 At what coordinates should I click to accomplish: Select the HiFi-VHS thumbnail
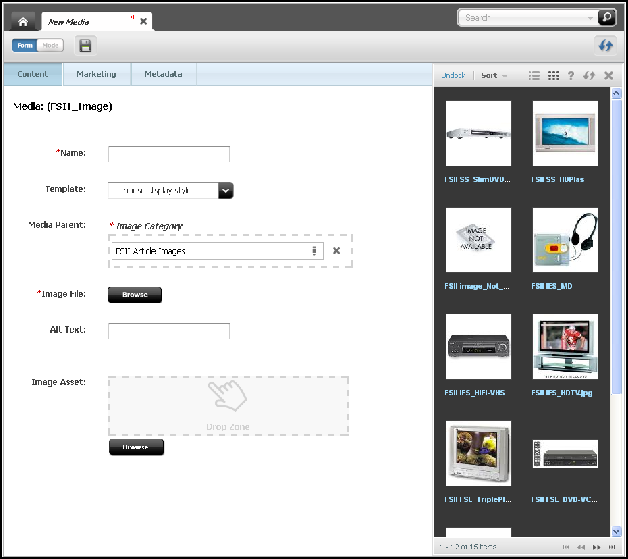(478, 346)
